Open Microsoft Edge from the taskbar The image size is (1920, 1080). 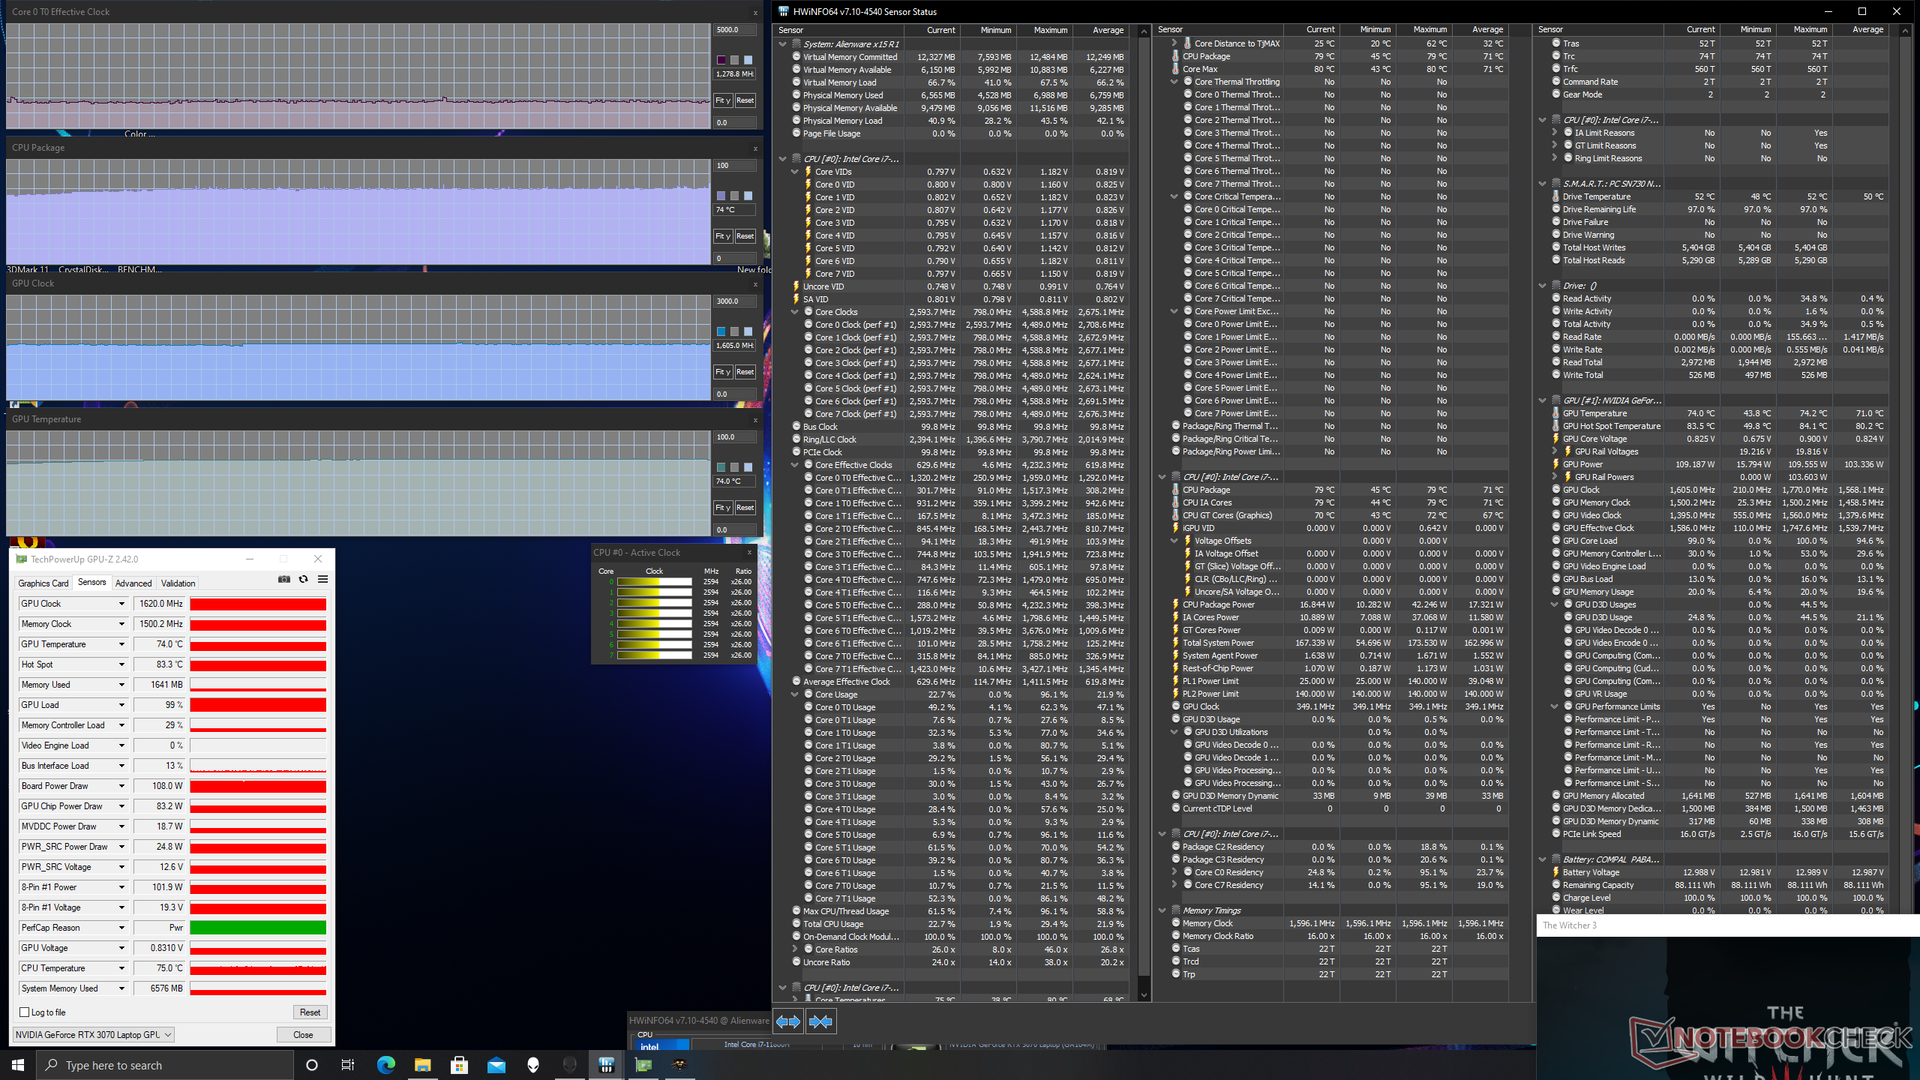pos(386,1065)
